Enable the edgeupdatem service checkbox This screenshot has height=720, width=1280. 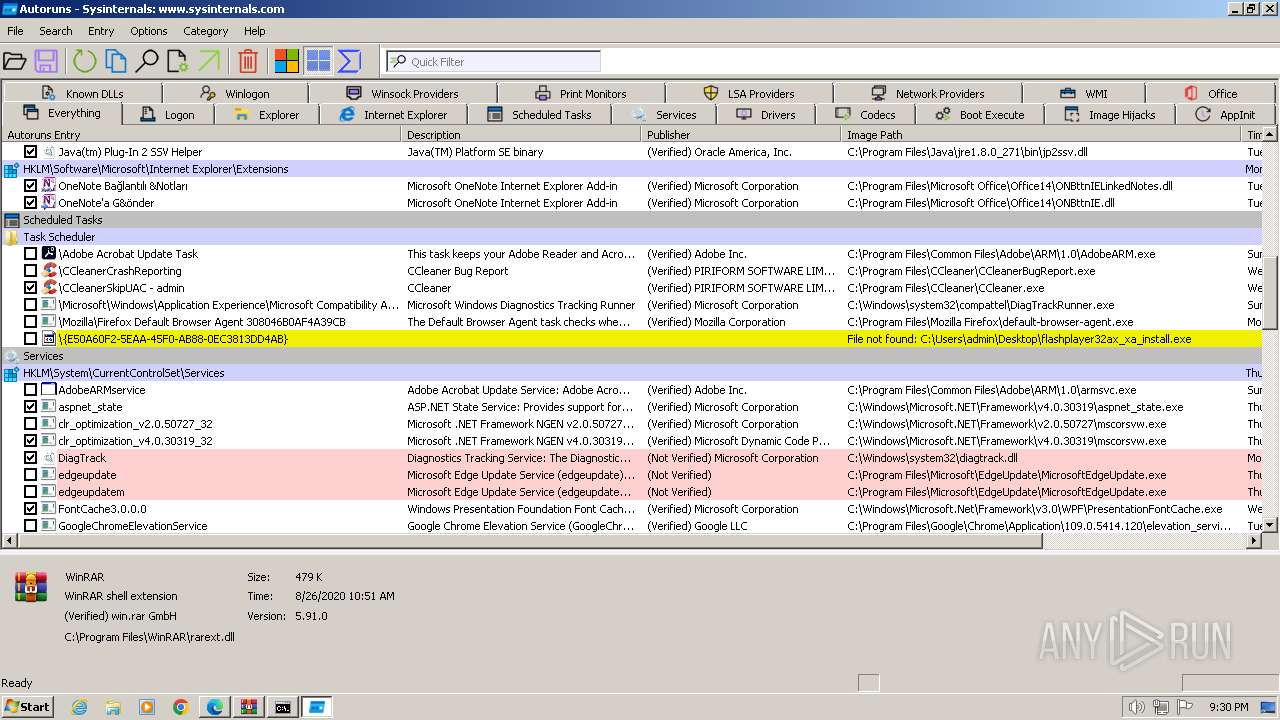pos(31,492)
